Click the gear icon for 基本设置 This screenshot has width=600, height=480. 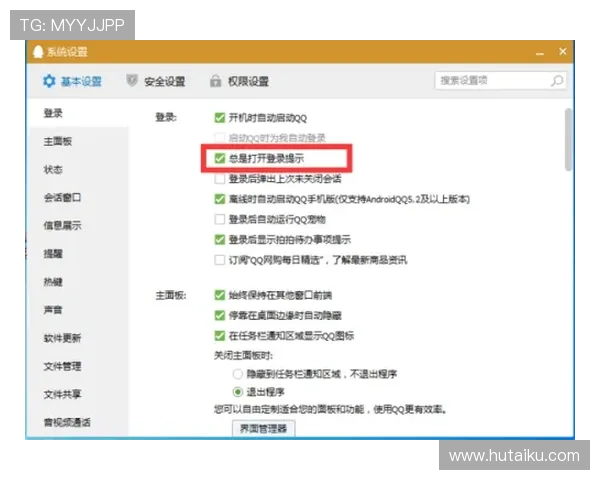click(x=49, y=81)
